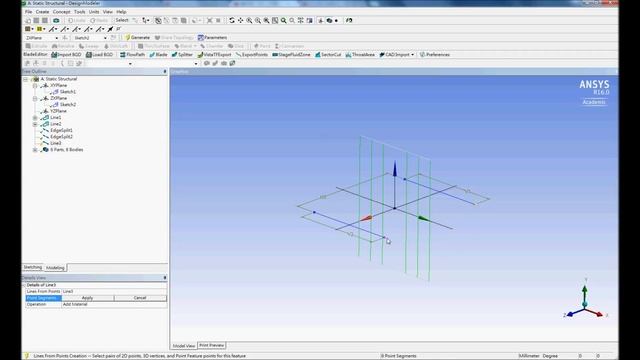Click the Pan view icon
This screenshot has height=360, width=640.
pos(240,20)
